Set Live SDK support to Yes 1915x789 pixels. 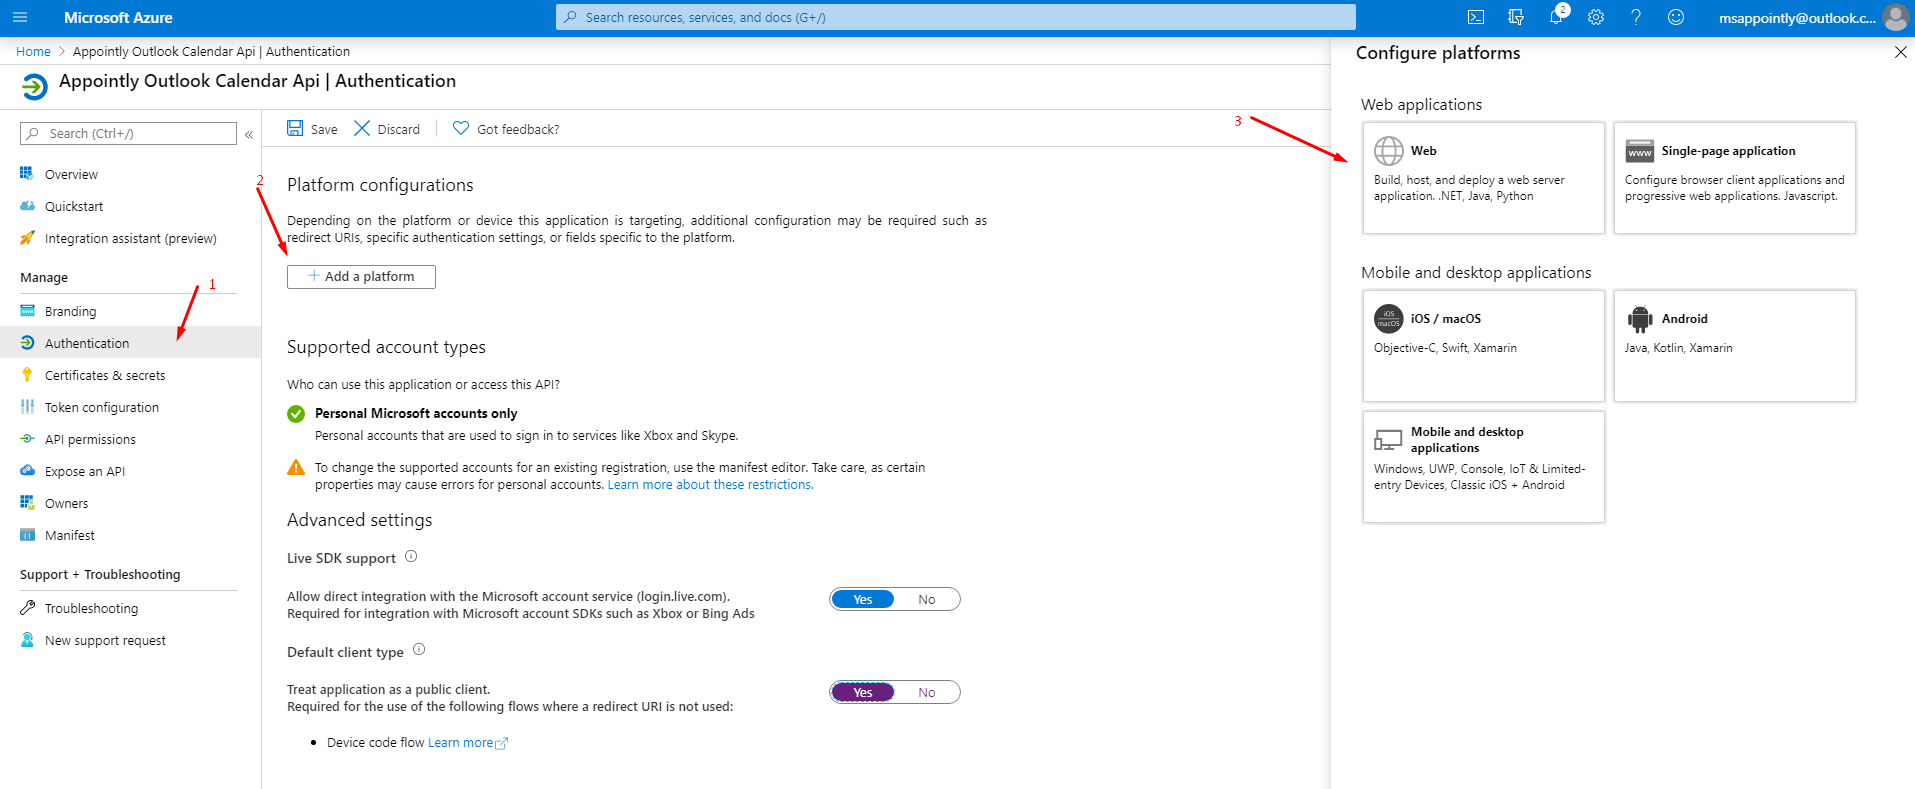[863, 599]
